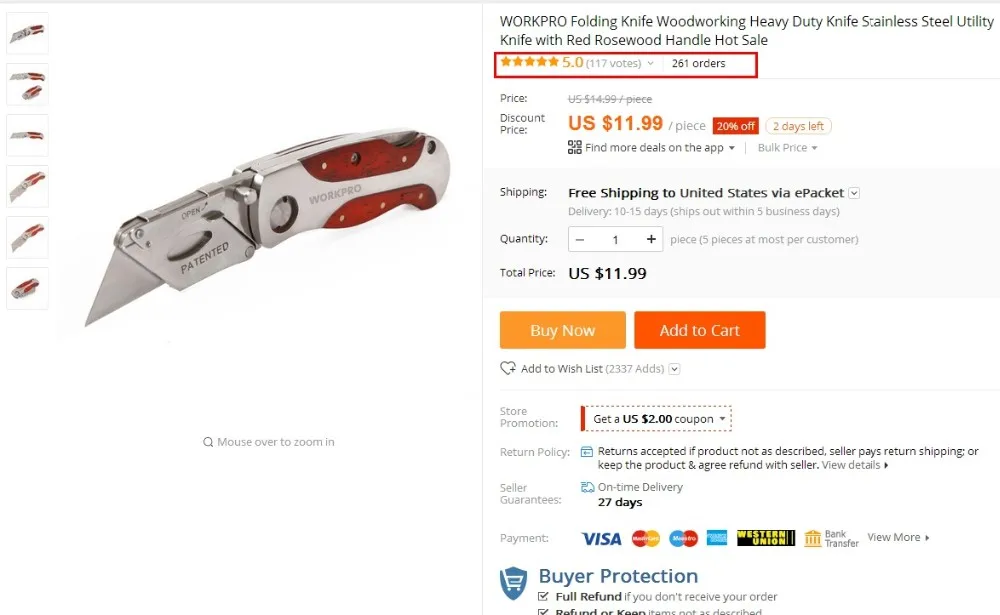Toggle the Full Refund checkbox
1000x615 pixels.
pos(543,596)
